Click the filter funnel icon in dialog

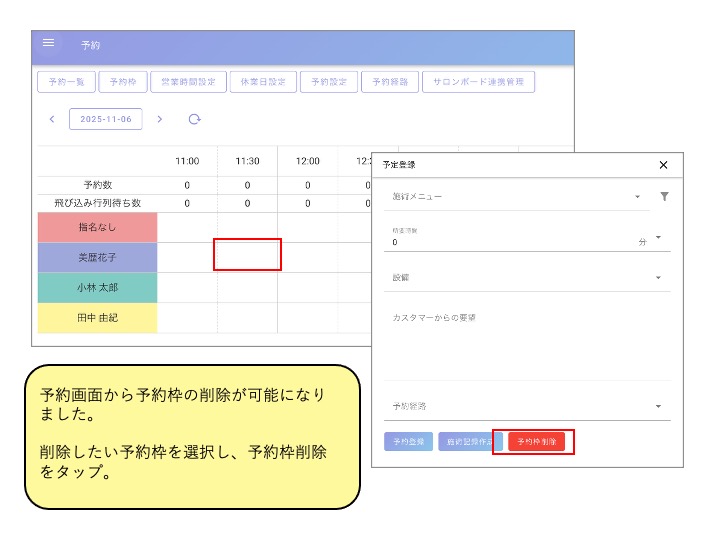[664, 197]
